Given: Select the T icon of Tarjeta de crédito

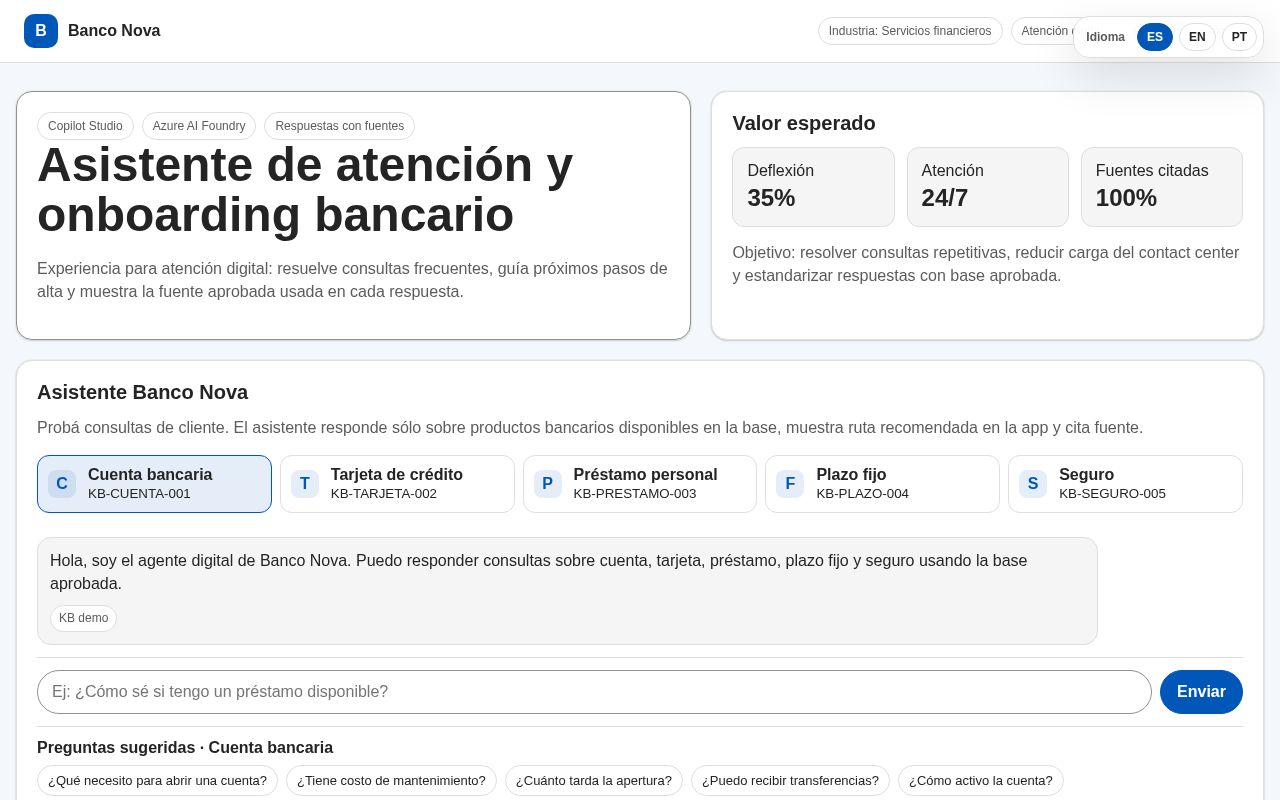Looking at the screenshot, I should pyautogui.click(x=305, y=484).
